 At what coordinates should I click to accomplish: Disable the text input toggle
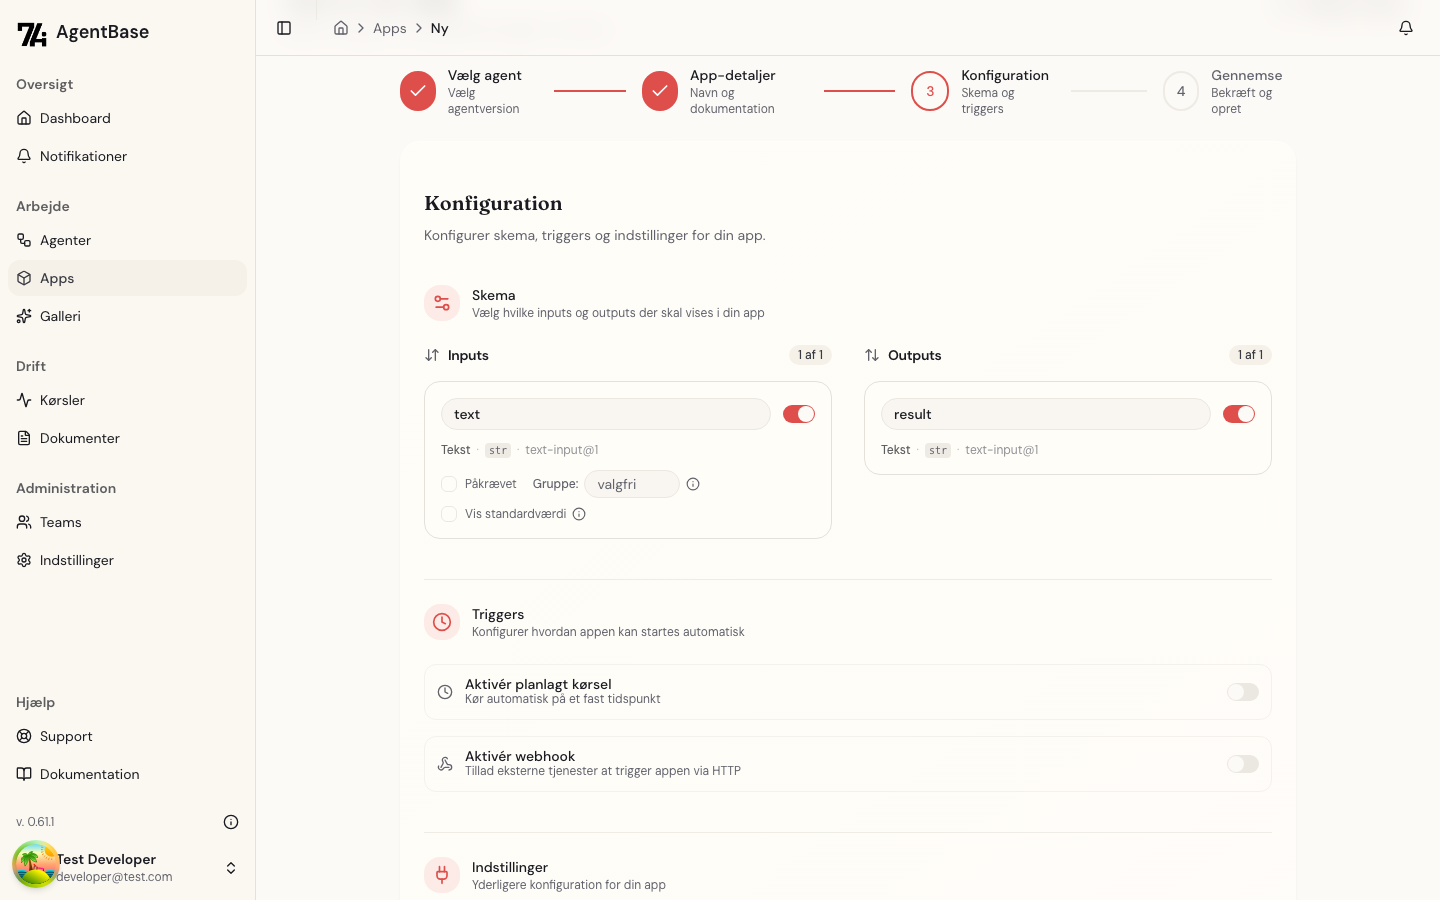[x=798, y=414]
